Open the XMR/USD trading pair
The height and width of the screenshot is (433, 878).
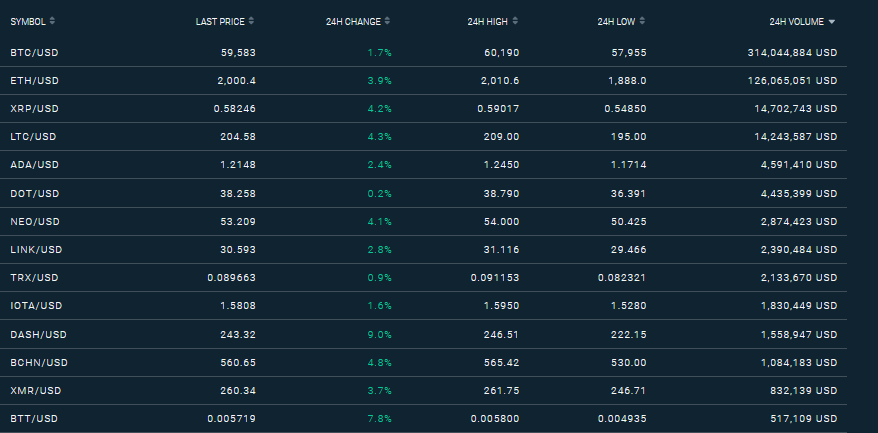click(x=35, y=390)
